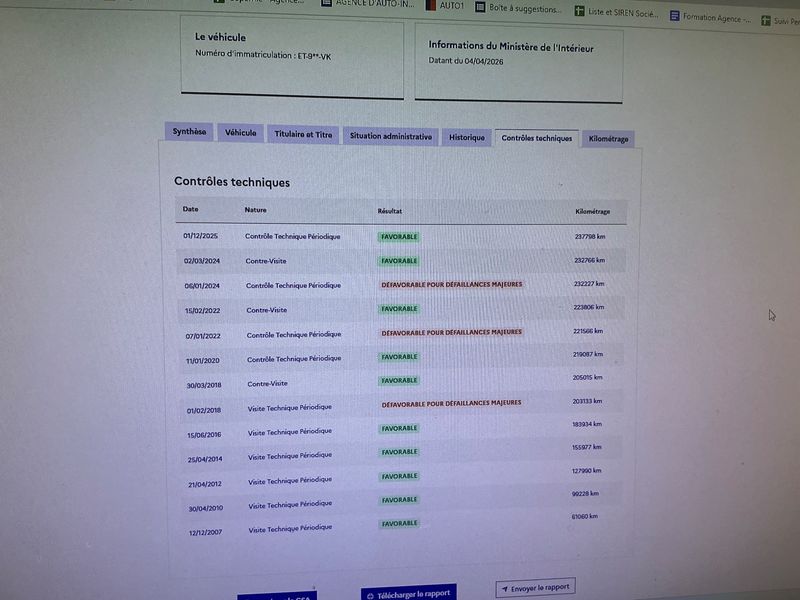Click the 155977 km mileage value
800x600 pixels.
(x=587, y=447)
